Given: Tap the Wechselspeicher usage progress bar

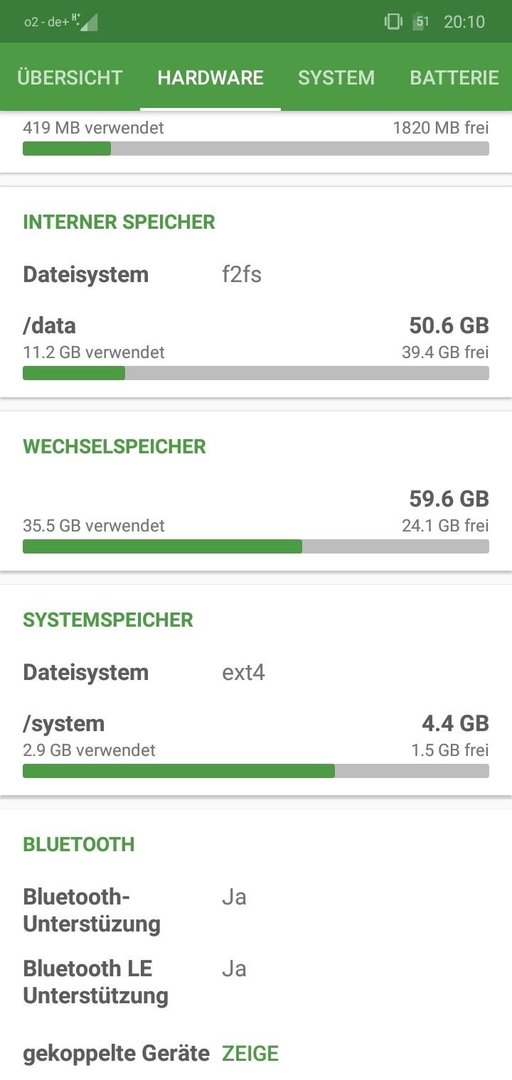Looking at the screenshot, I should tap(256, 547).
